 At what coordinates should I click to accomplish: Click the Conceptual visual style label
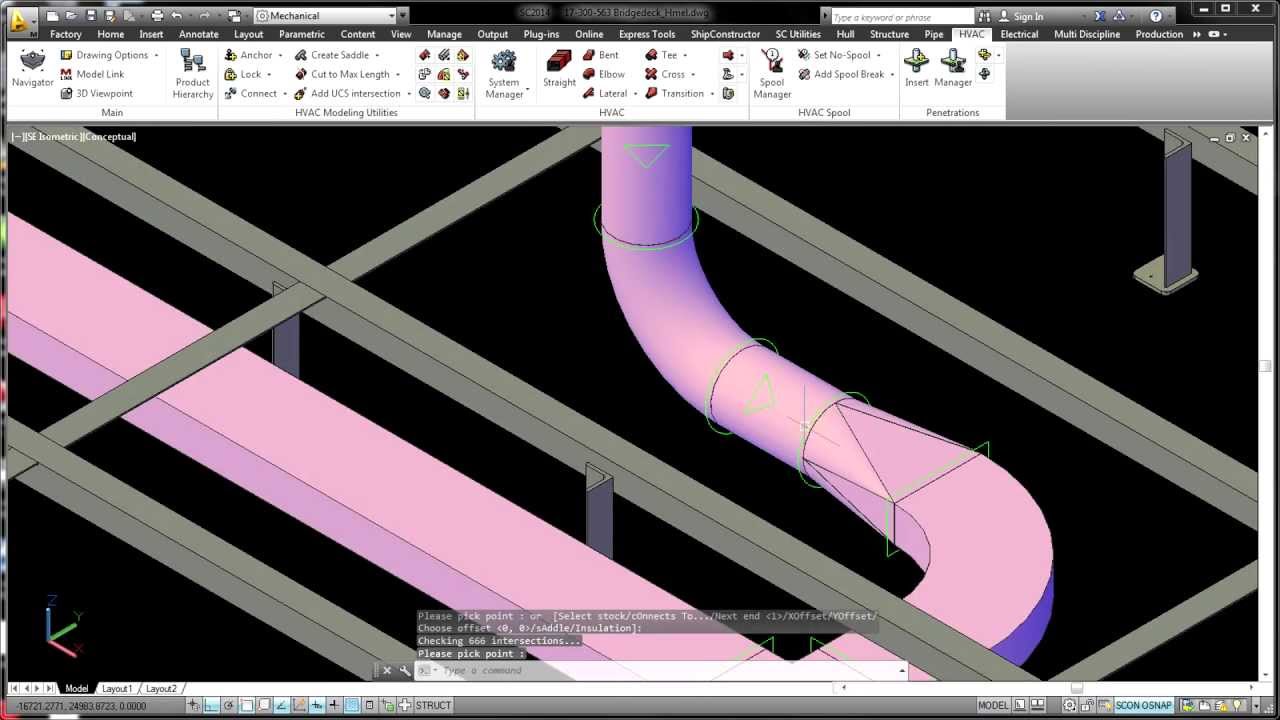(x=110, y=136)
